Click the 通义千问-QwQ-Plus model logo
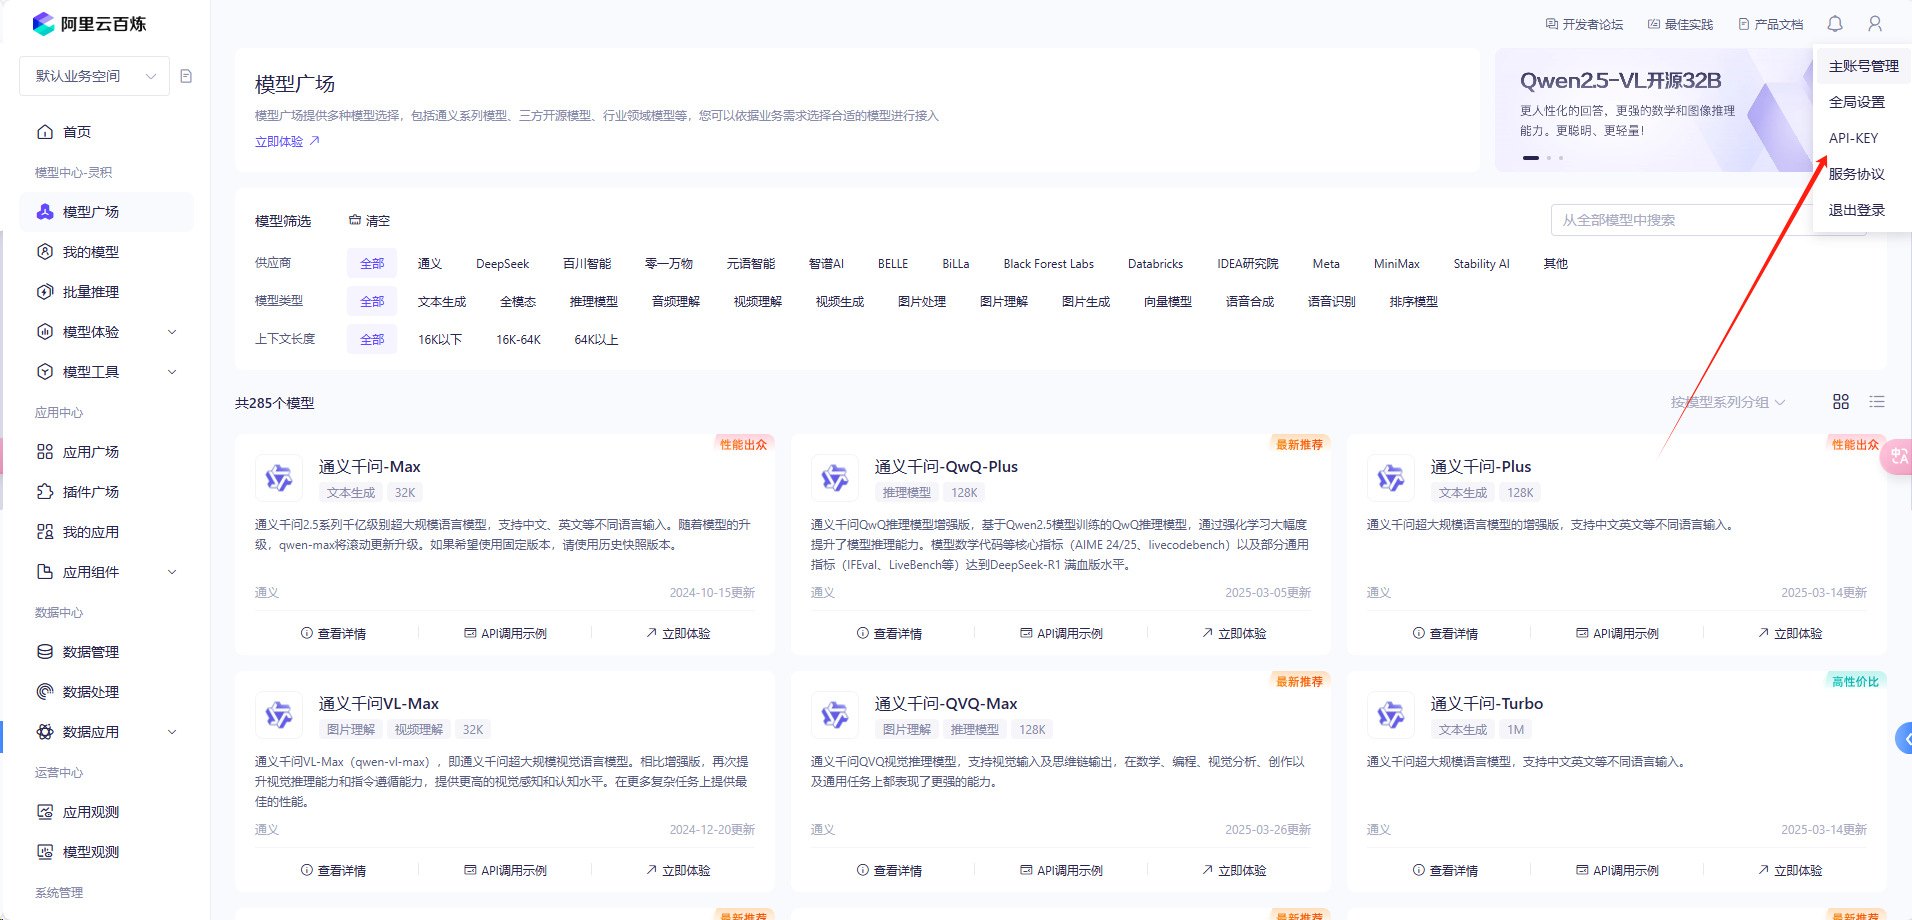Viewport: 1912px width, 920px height. pyautogui.click(x=835, y=478)
